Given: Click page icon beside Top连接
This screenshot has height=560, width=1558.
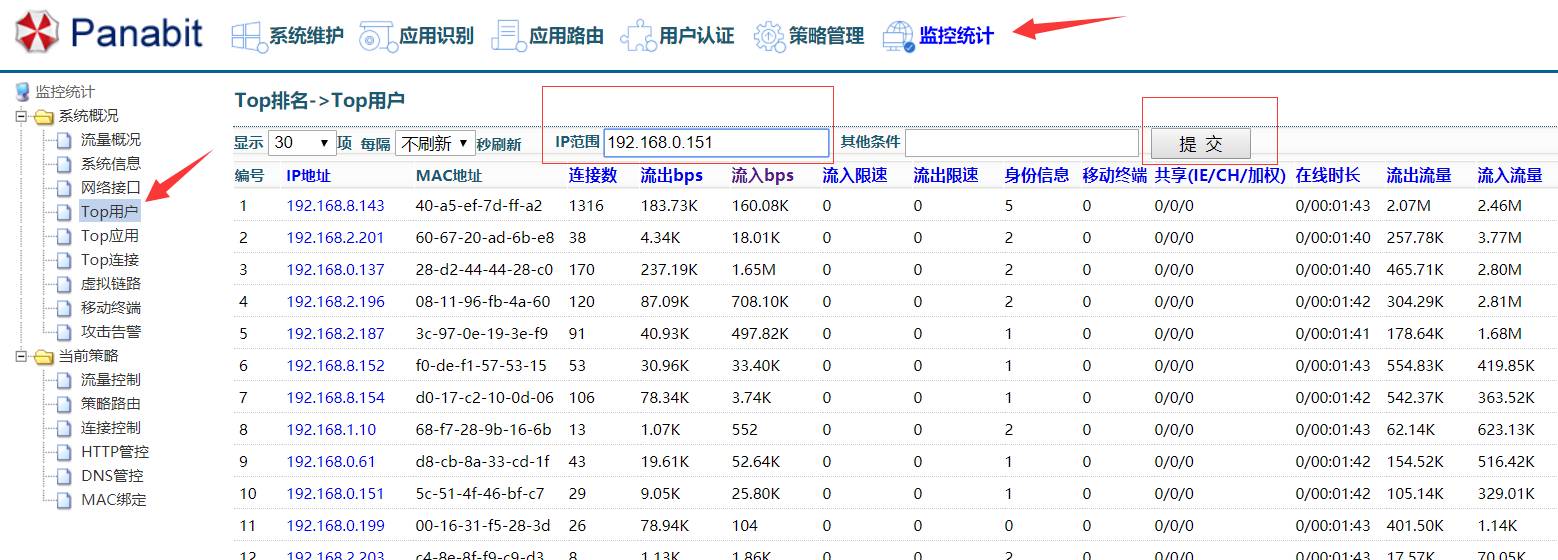Looking at the screenshot, I should (x=65, y=260).
